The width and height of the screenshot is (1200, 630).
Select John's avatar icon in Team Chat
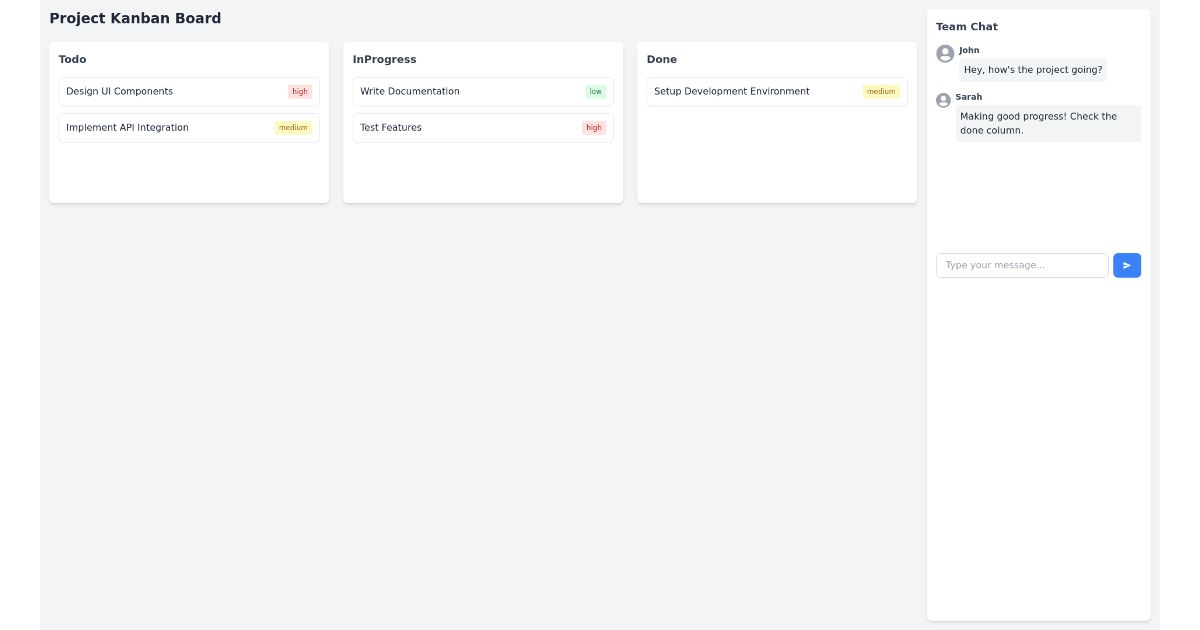click(944, 54)
